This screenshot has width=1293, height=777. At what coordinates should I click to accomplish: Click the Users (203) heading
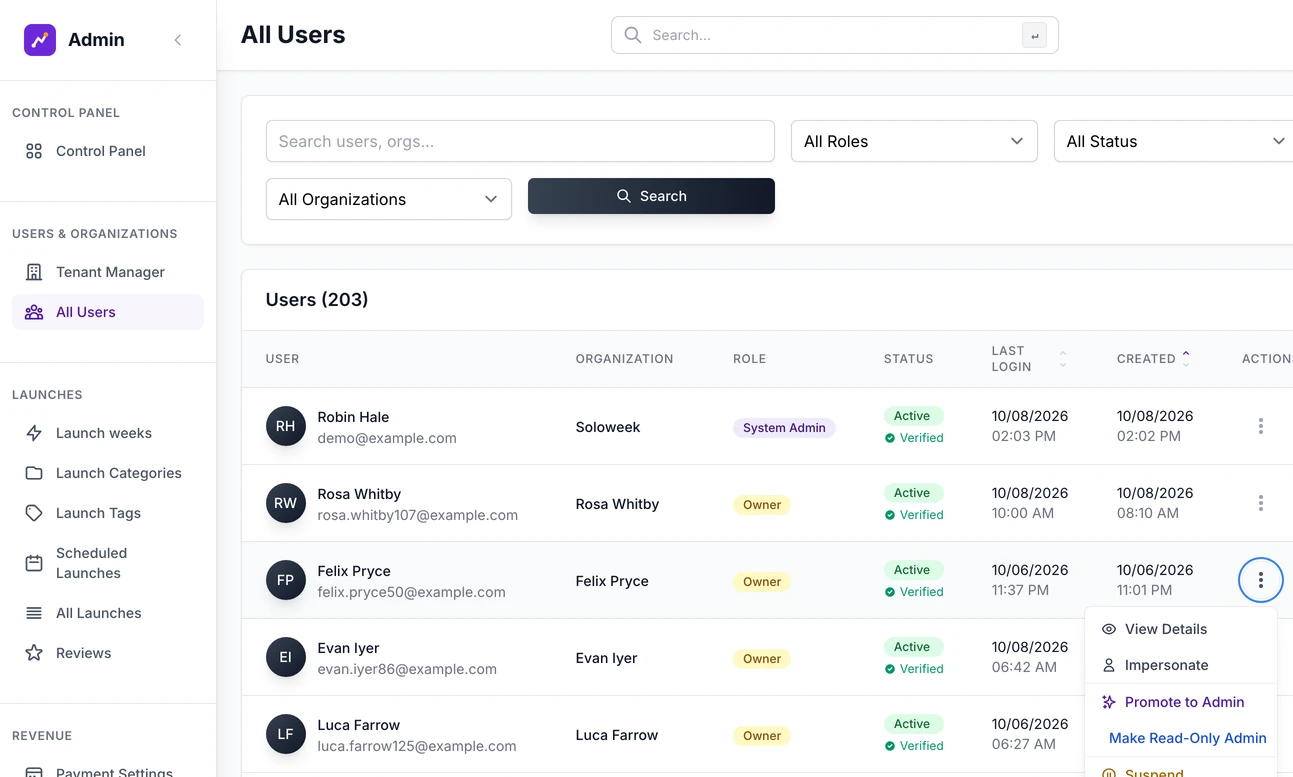(x=317, y=299)
